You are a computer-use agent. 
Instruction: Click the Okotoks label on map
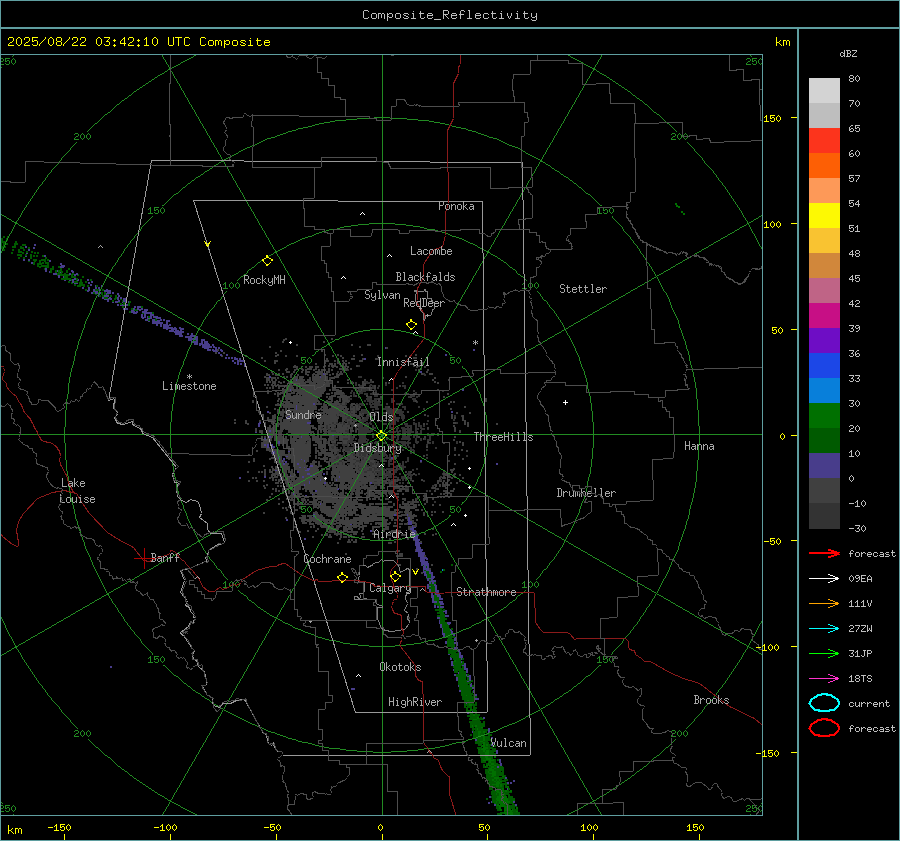(400, 667)
